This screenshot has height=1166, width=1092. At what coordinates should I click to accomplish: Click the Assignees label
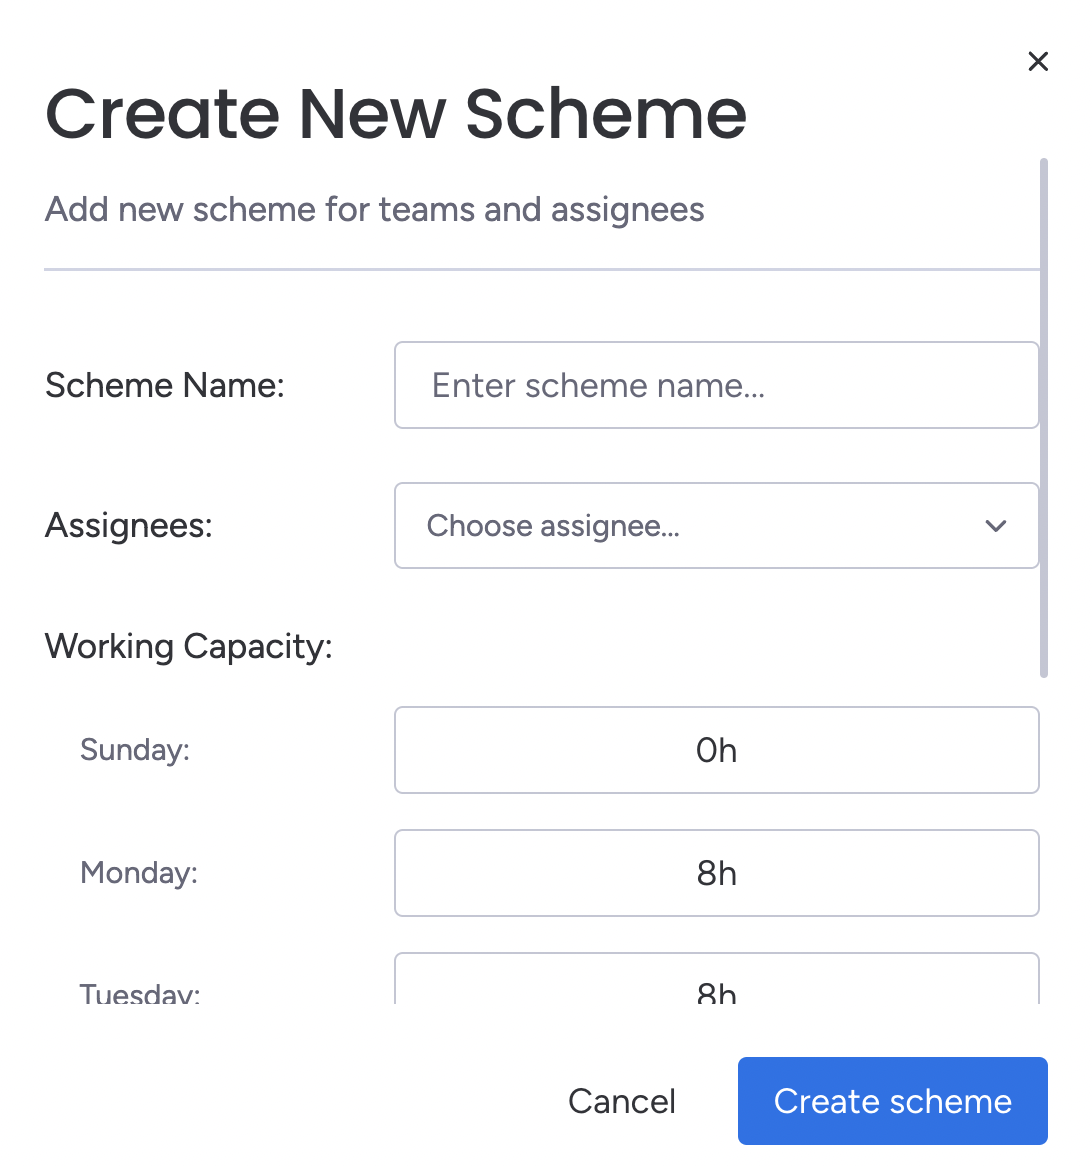pos(129,526)
